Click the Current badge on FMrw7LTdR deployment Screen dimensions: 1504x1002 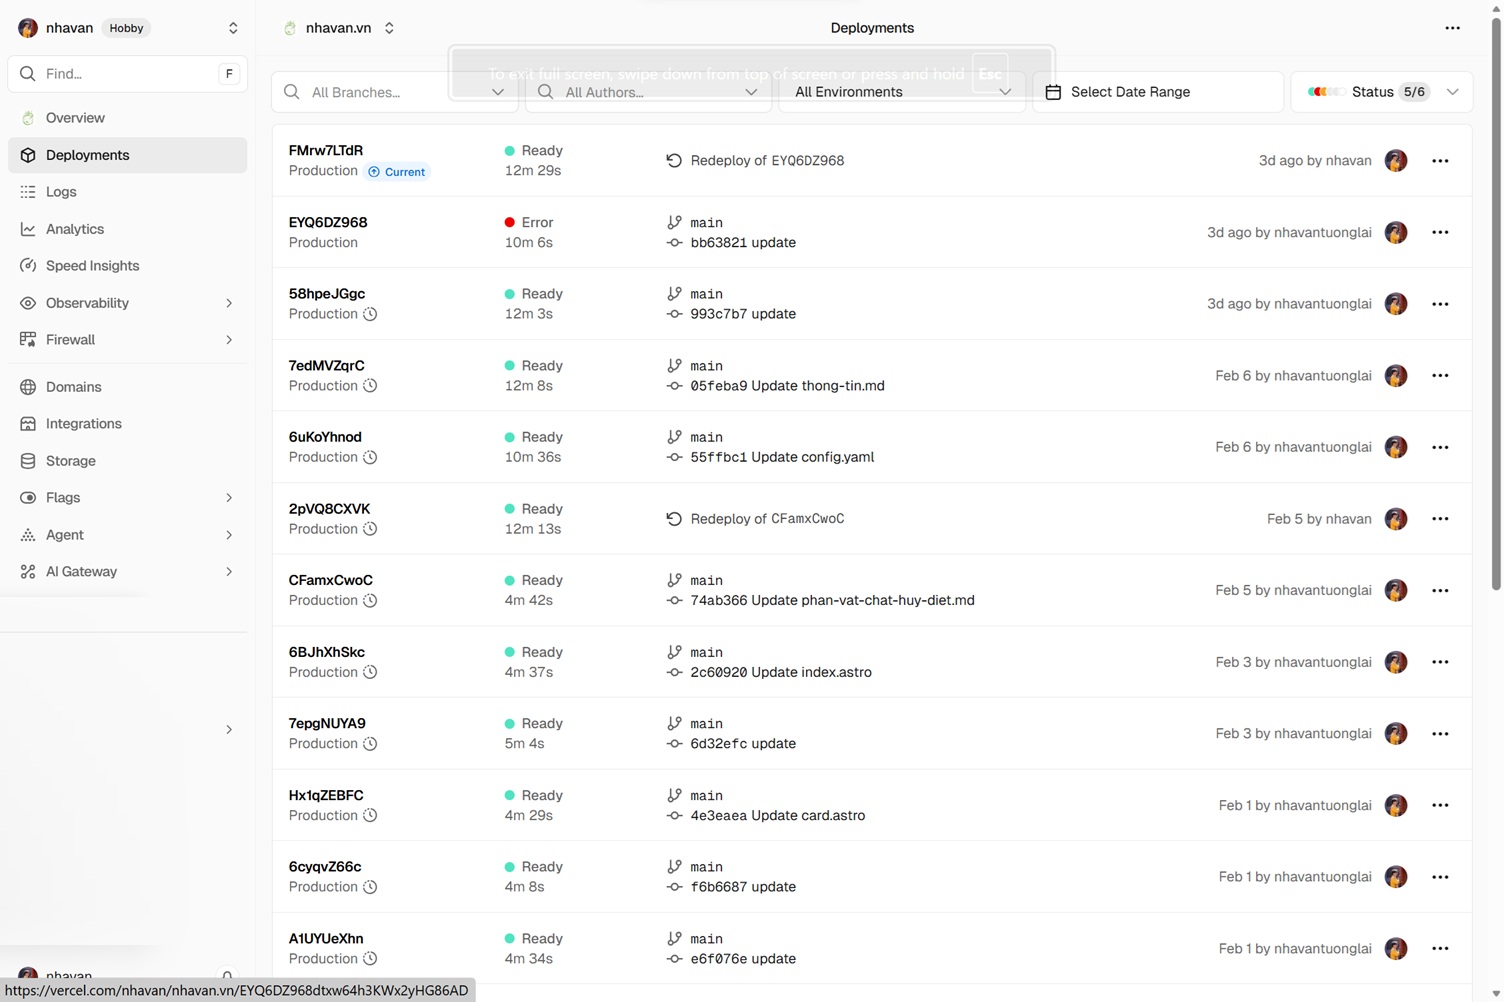point(397,171)
